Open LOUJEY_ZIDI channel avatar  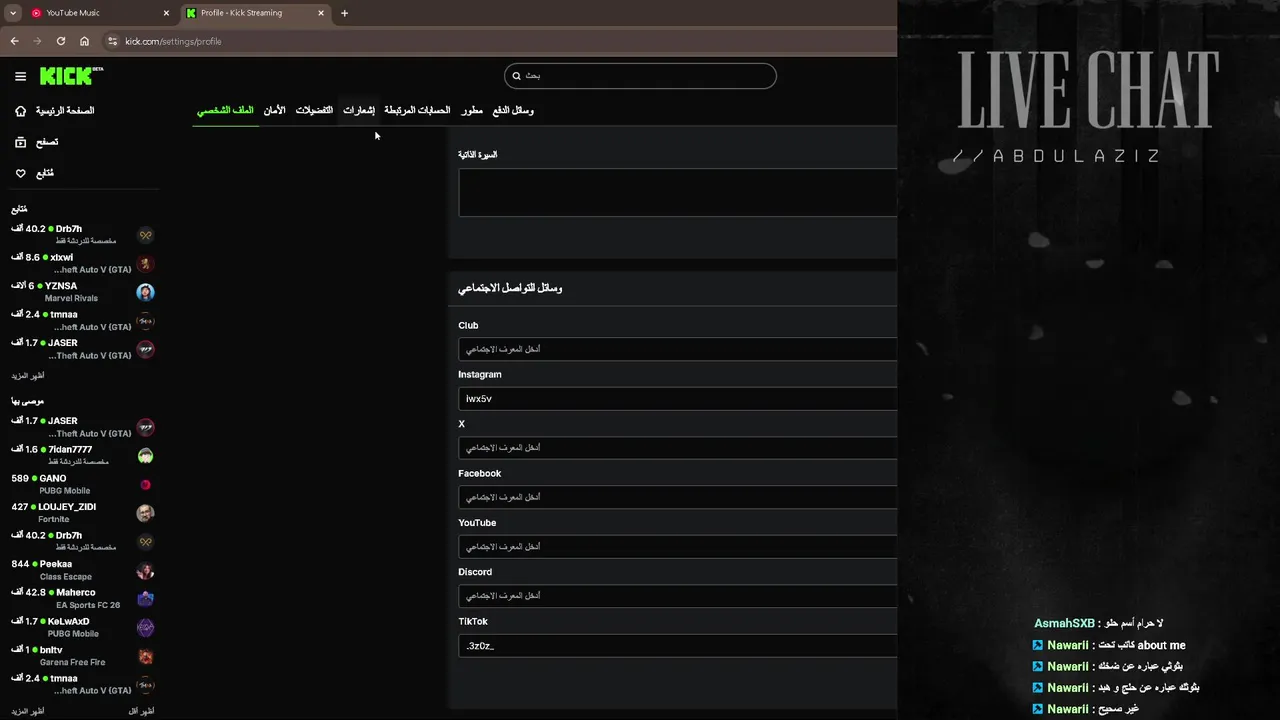(x=145, y=513)
